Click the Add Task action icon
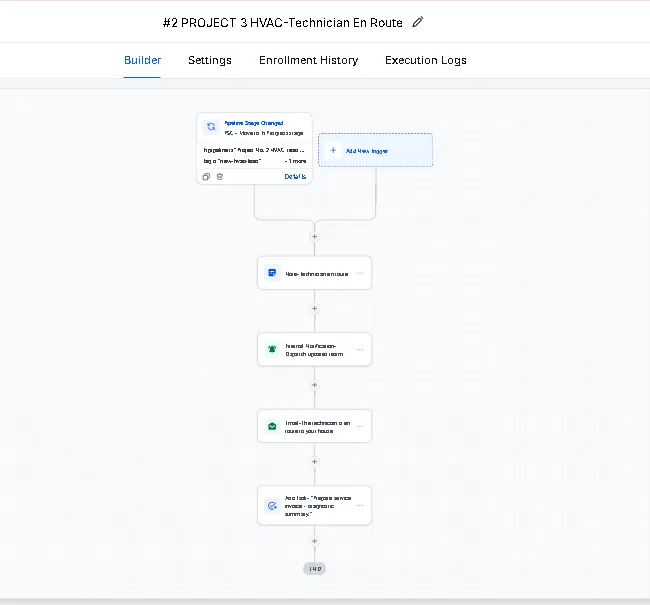Viewport: 650px width, 605px height. pyautogui.click(x=272, y=506)
